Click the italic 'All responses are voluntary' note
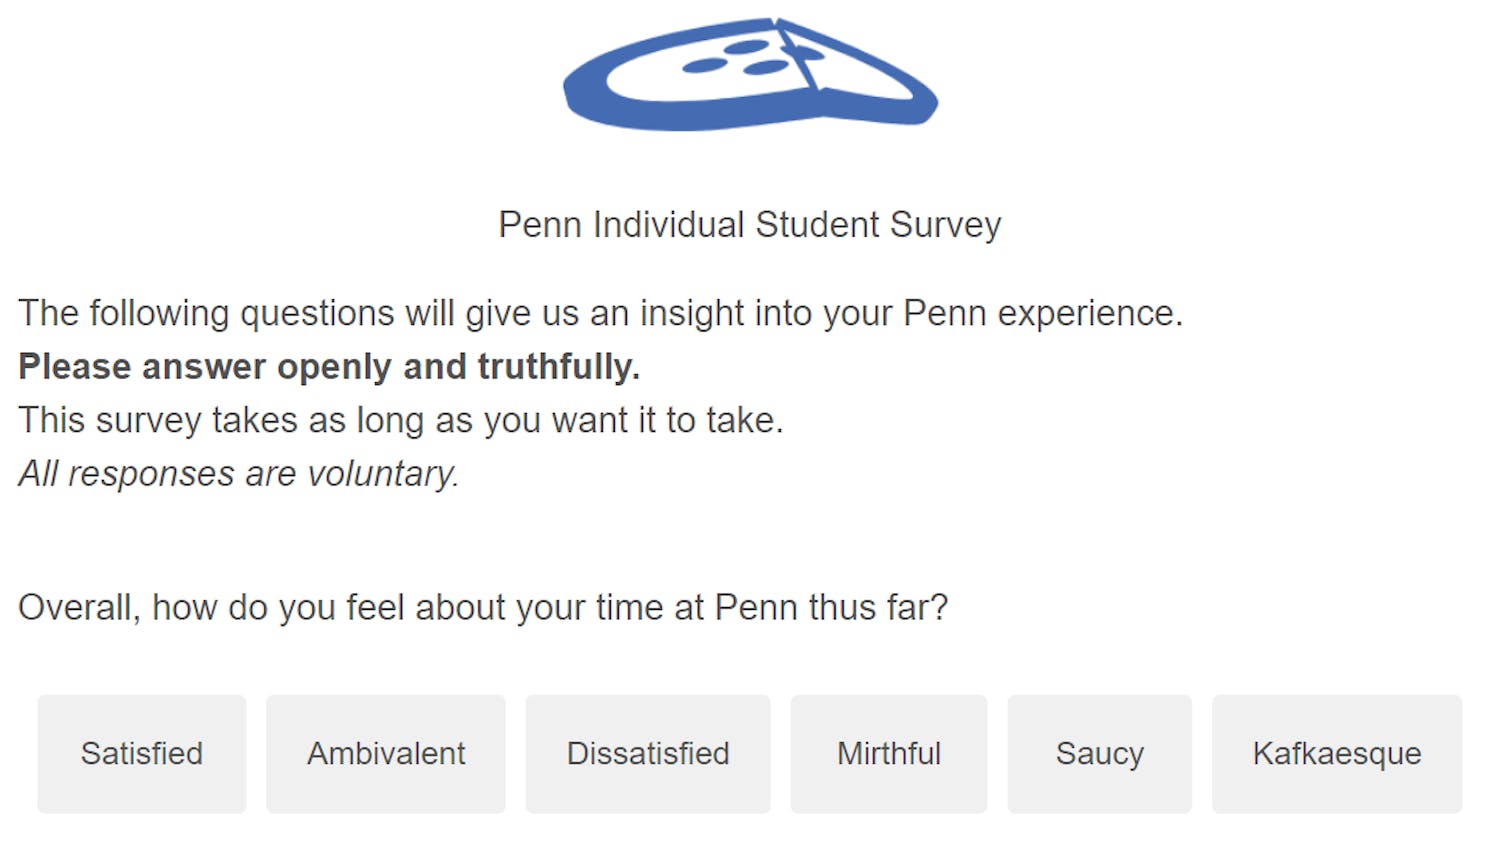This screenshot has height=844, width=1500. [238, 474]
